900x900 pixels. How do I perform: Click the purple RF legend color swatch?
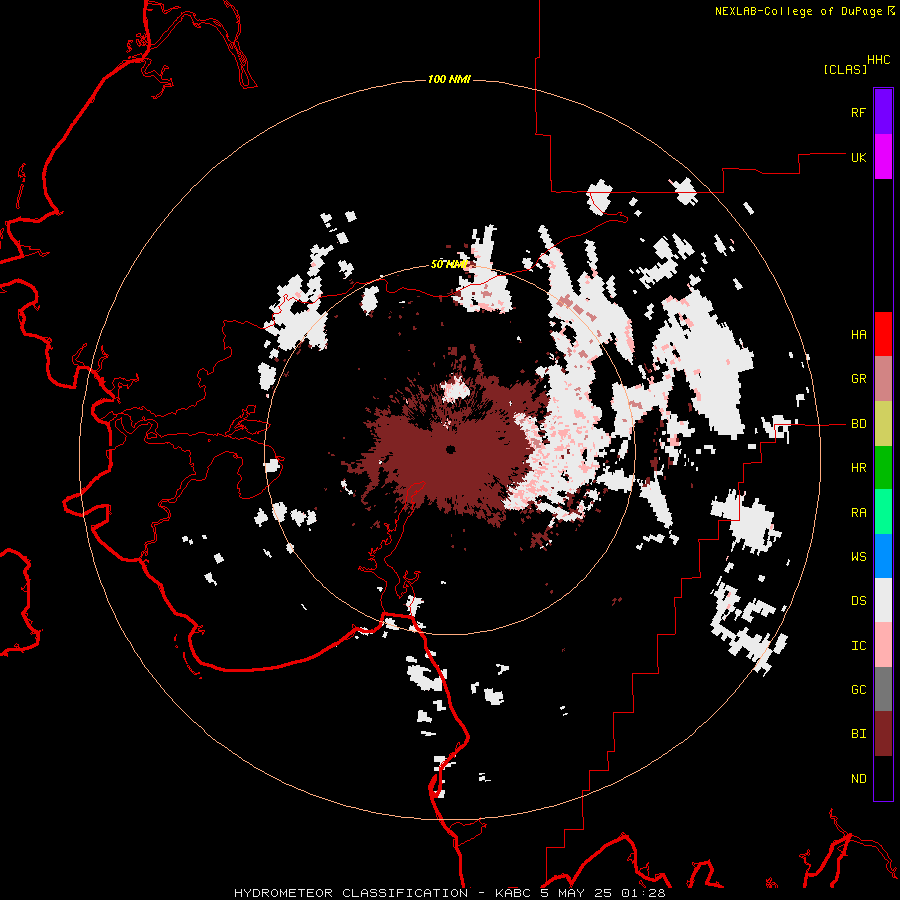point(883,112)
